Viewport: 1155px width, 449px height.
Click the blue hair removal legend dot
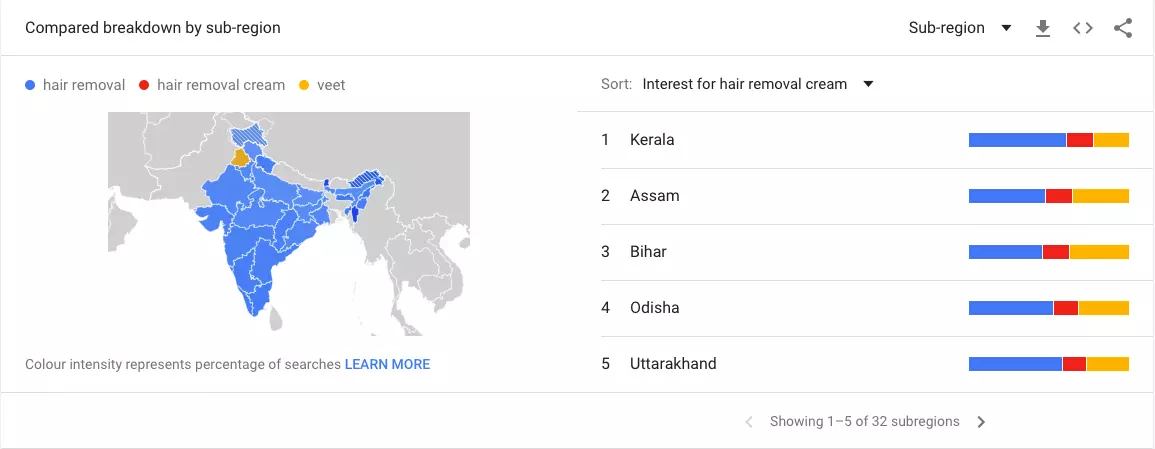tap(31, 86)
